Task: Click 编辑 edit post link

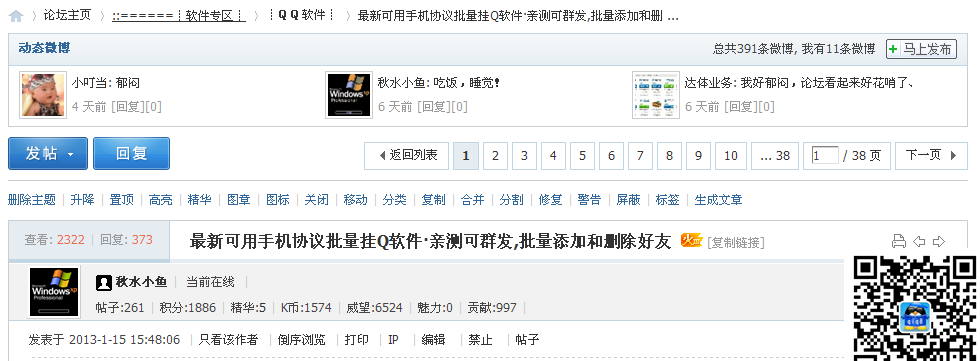Action: pos(433,340)
